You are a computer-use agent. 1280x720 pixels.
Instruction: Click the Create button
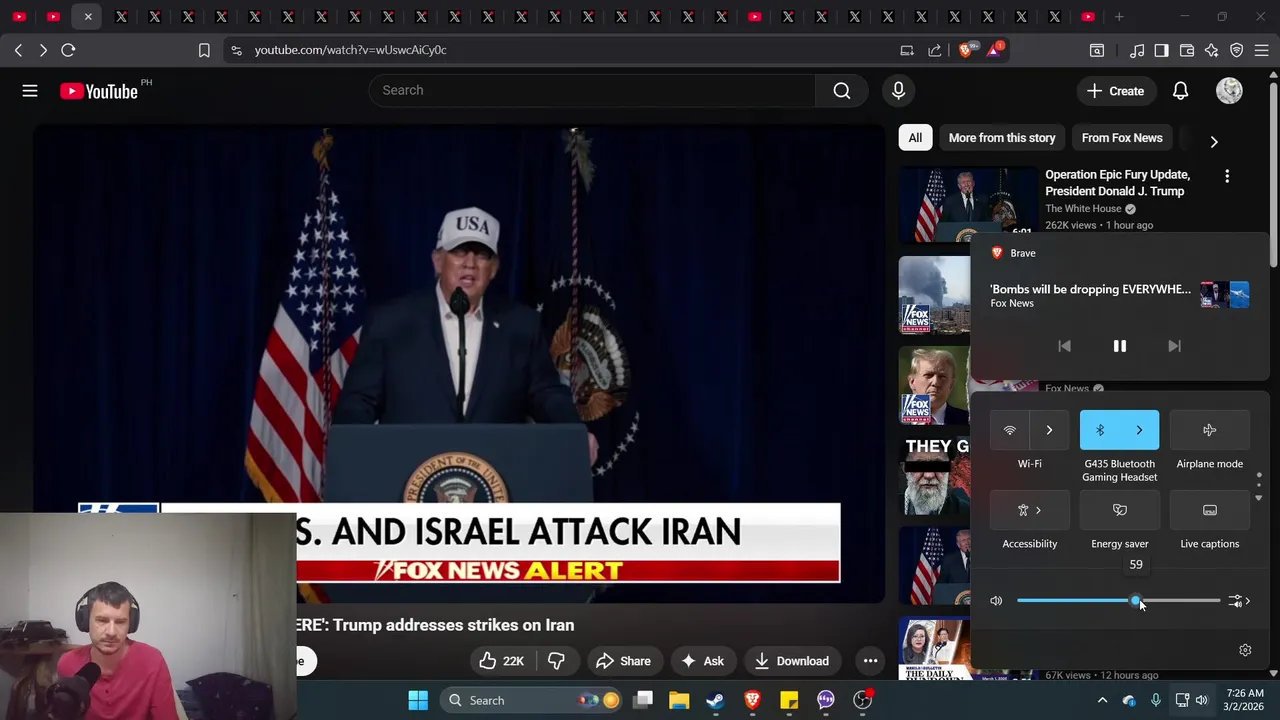click(x=1116, y=91)
